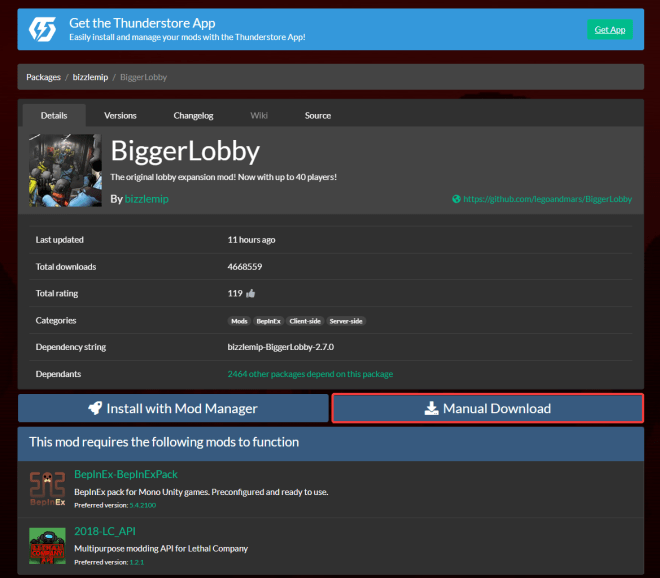This screenshot has height=578, width=660.
Task: Click the rocket icon on Install button
Action: tap(95, 408)
